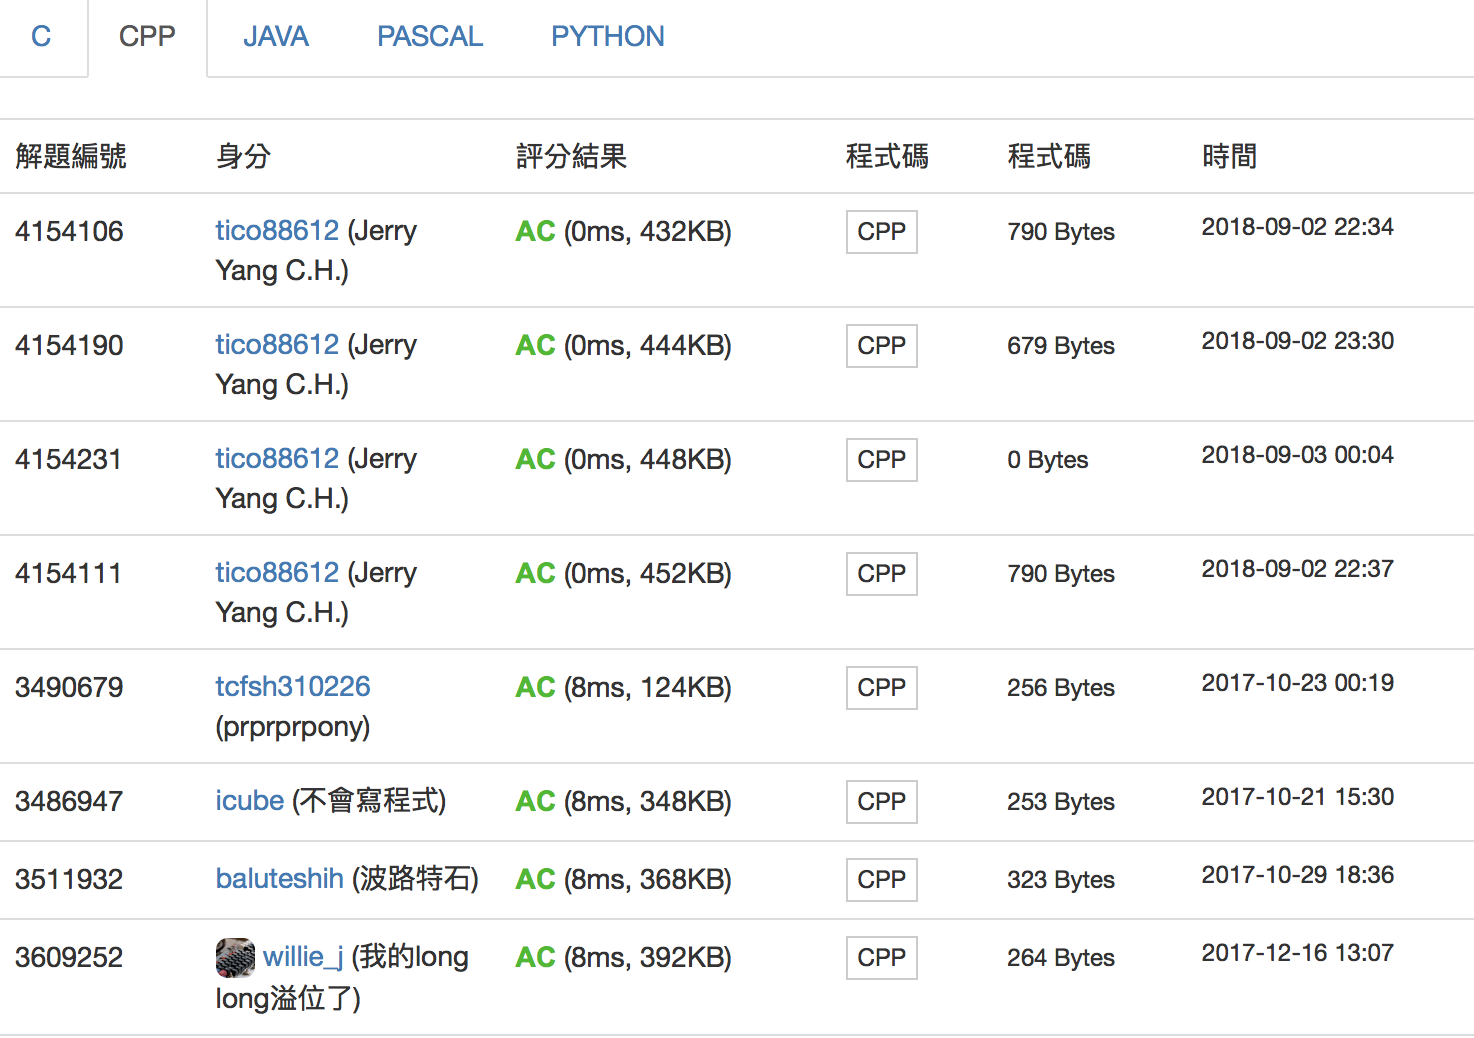
Task: Show CPP code for submission 3490679
Action: pos(881,688)
